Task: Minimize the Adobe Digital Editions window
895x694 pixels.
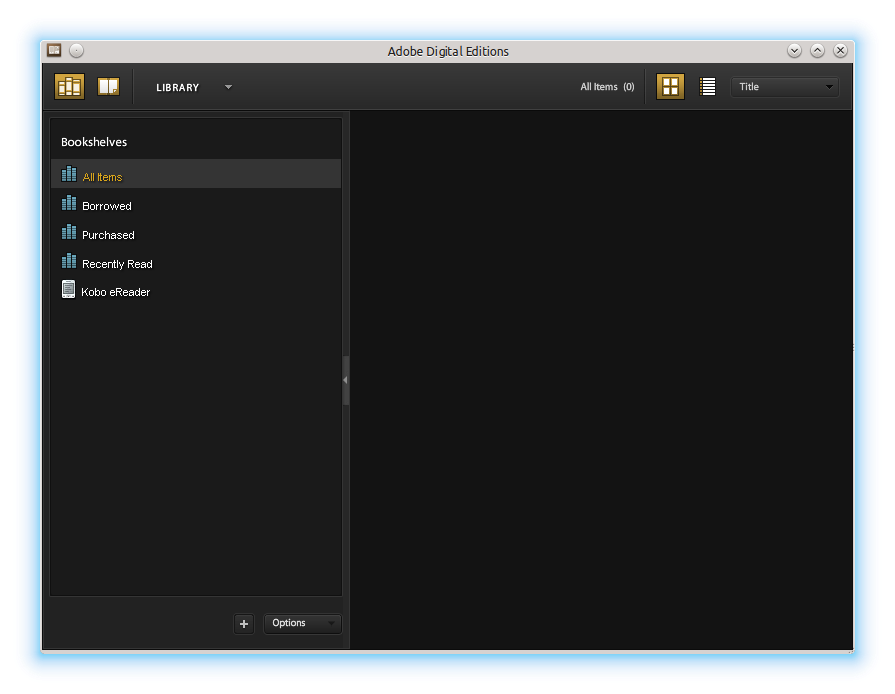Action: point(794,51)
